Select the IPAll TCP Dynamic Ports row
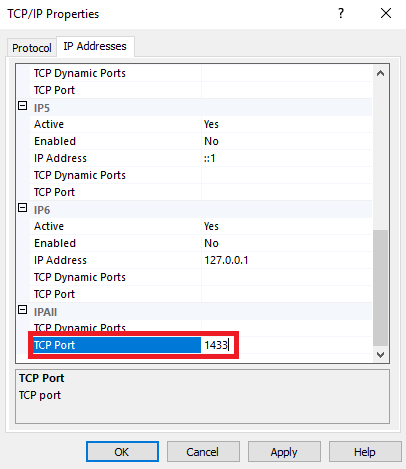Viewport: 406px width, 469px height. (201, 328)
